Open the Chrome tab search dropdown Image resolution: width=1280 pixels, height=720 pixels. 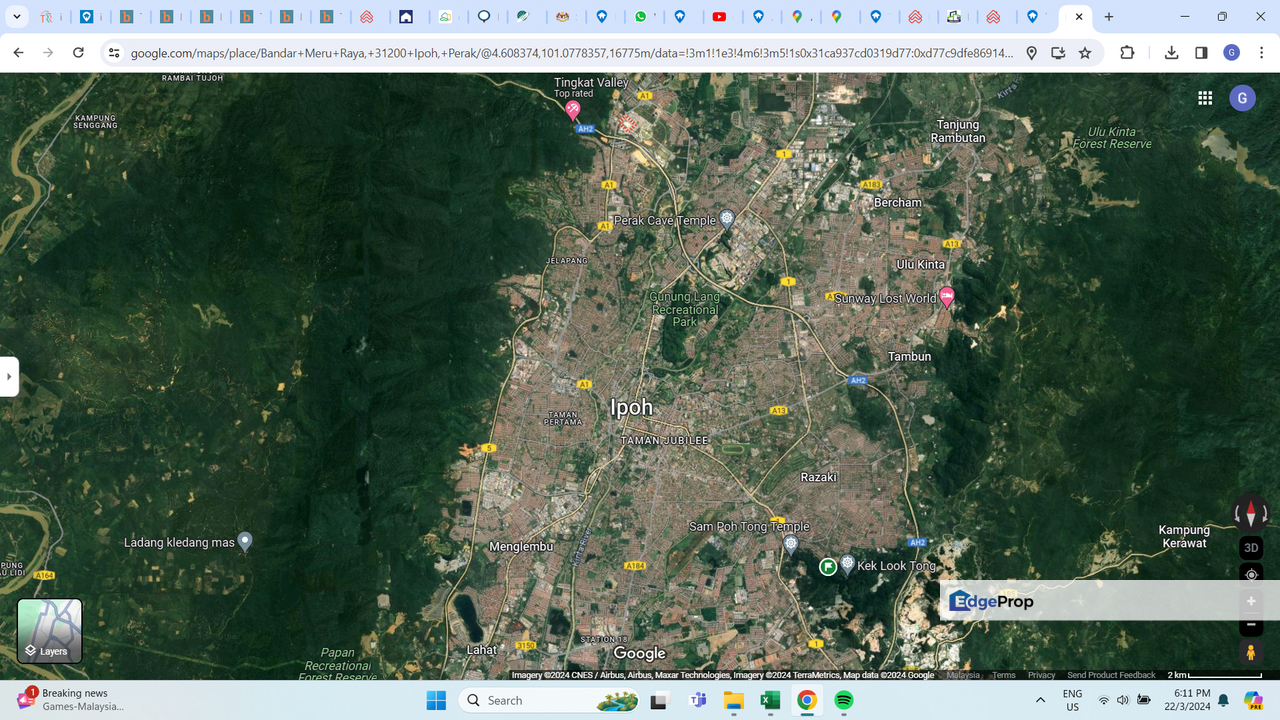[x=17, y=17]
